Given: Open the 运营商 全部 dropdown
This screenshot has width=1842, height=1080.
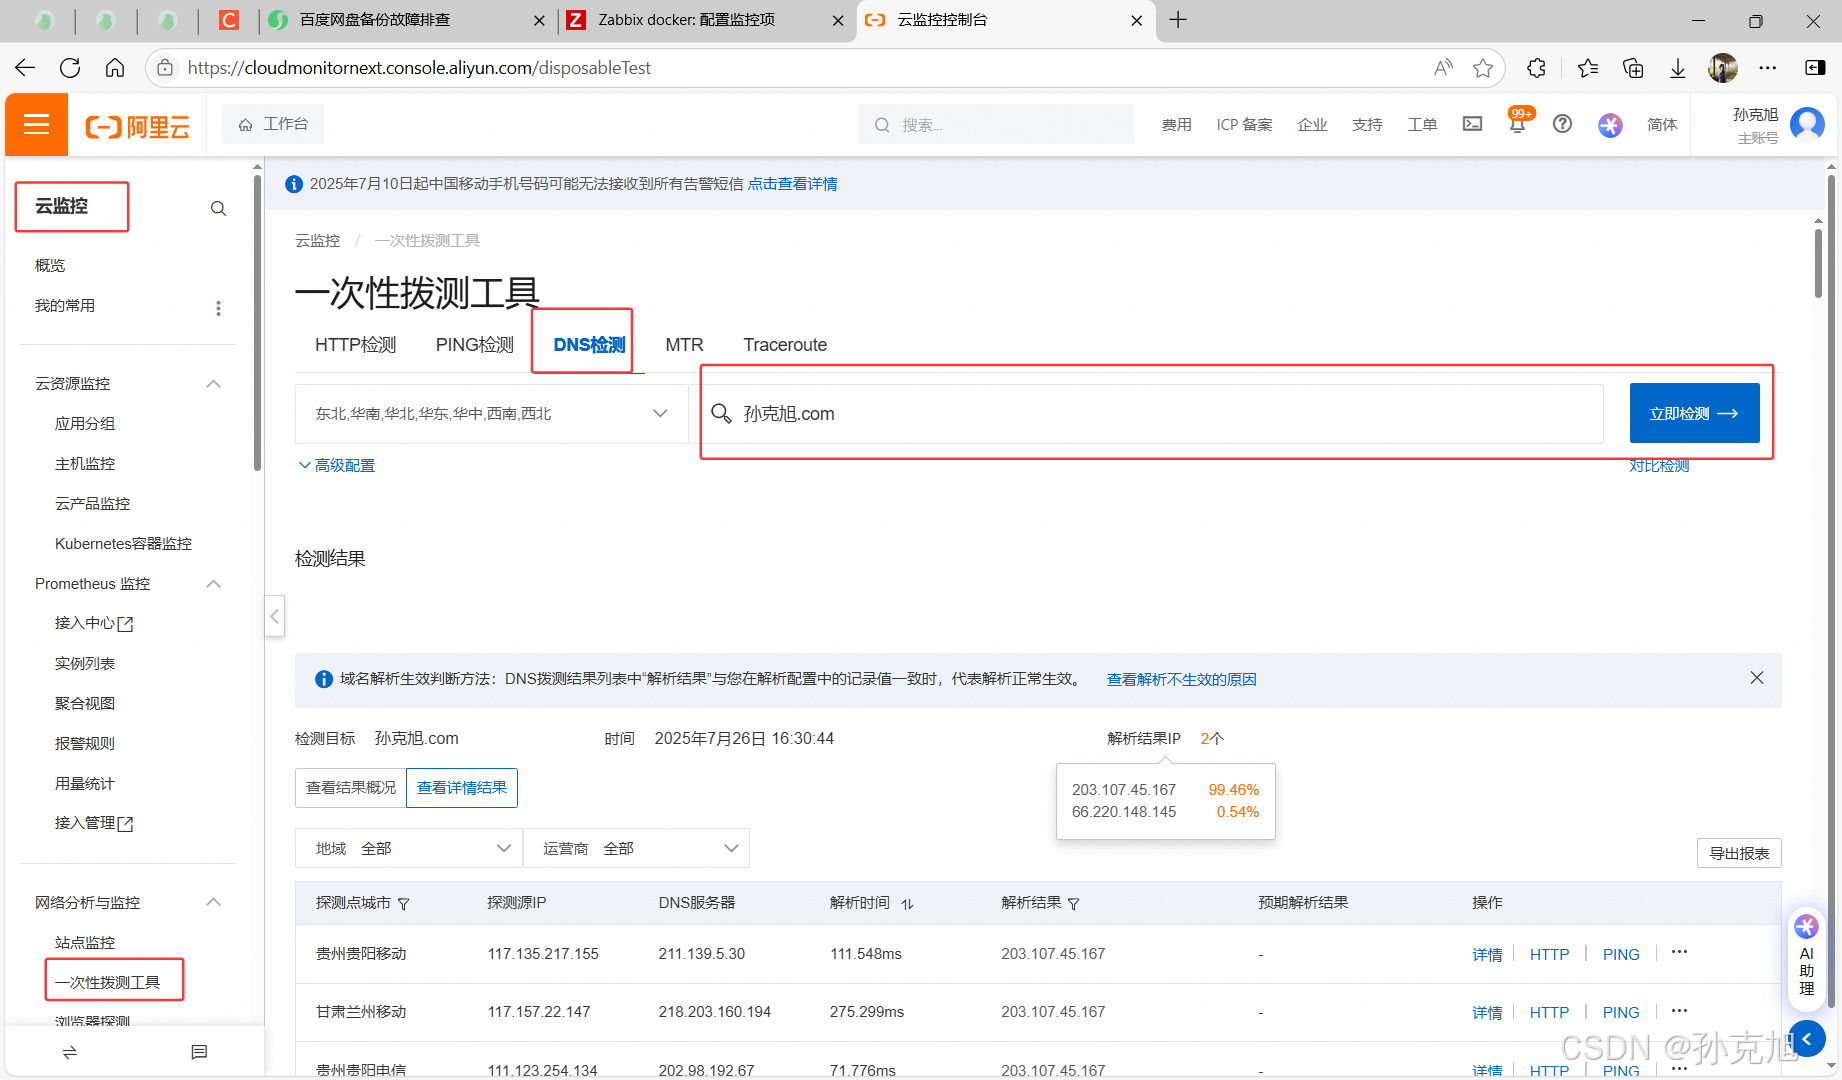Looking at the screenshot, I should click(x=636, y=848).
